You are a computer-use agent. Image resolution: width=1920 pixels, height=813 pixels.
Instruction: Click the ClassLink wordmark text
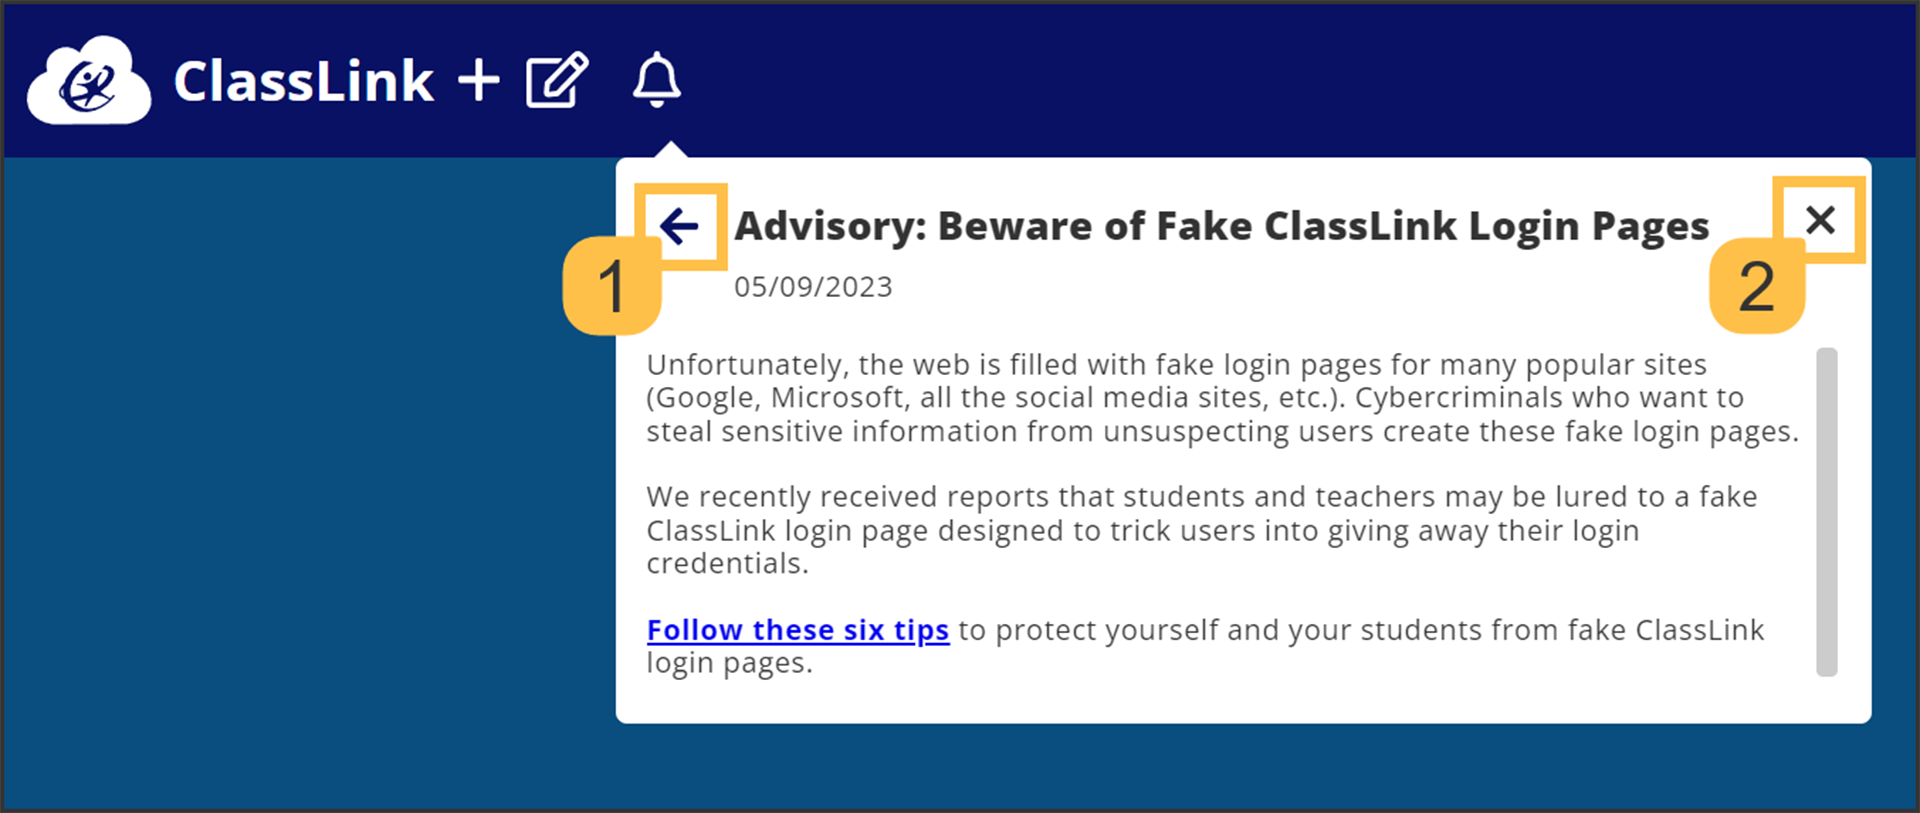click(x=303, y=81)
